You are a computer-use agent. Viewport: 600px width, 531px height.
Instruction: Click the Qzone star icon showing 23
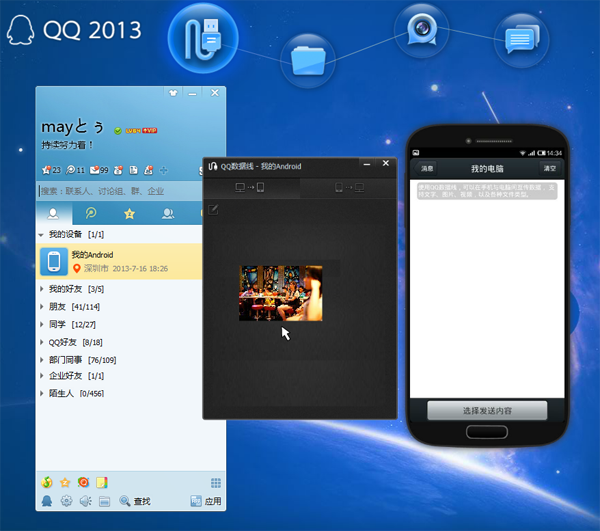(x=51, y=170)
